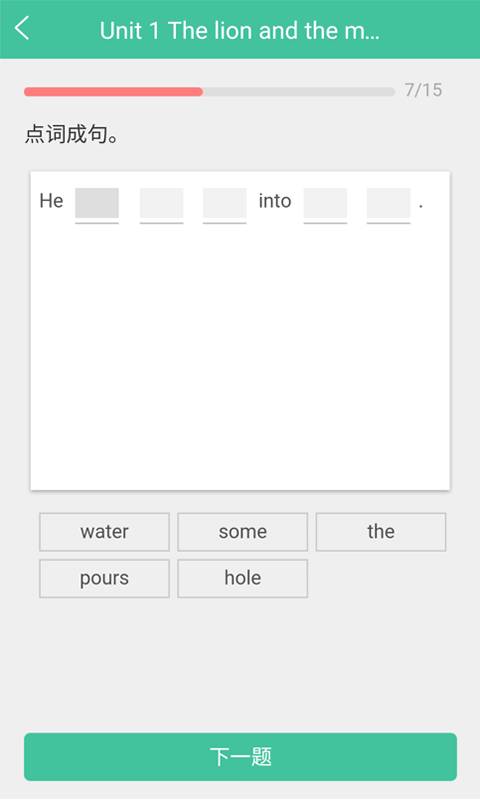480x800 pixels.
Task: Tap the word 'into' in the sentence
Action: point(274,201)
